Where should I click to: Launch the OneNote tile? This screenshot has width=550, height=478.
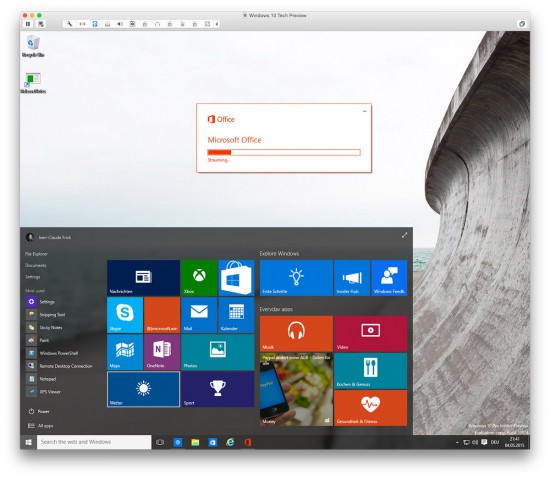162,352
